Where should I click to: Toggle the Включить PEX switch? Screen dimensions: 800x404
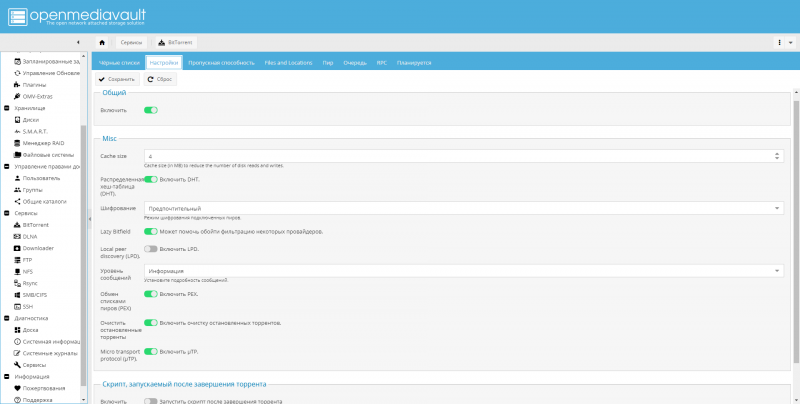pos(151,294)
